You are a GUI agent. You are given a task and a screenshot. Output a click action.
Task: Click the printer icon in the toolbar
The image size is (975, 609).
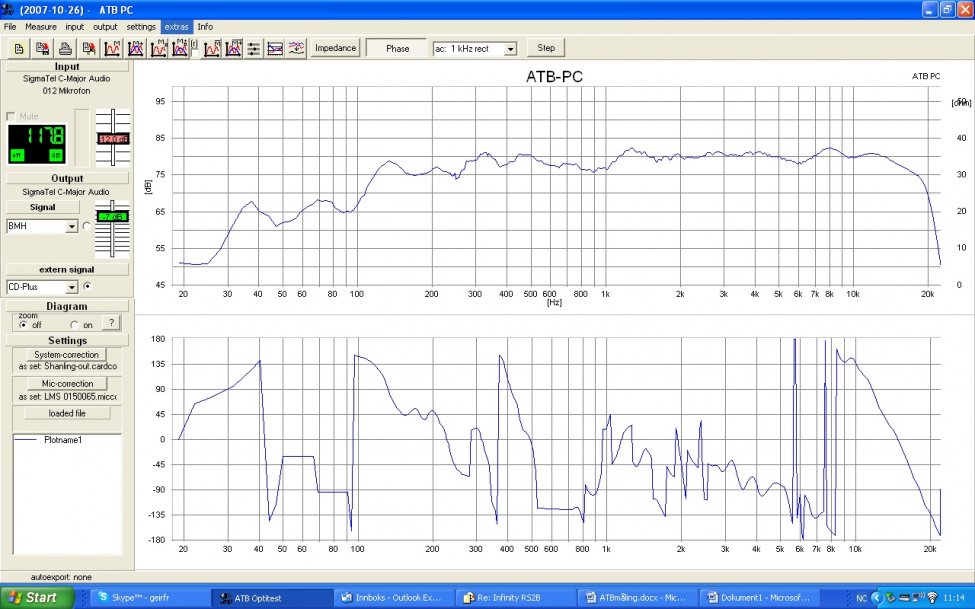coord(66,48)
